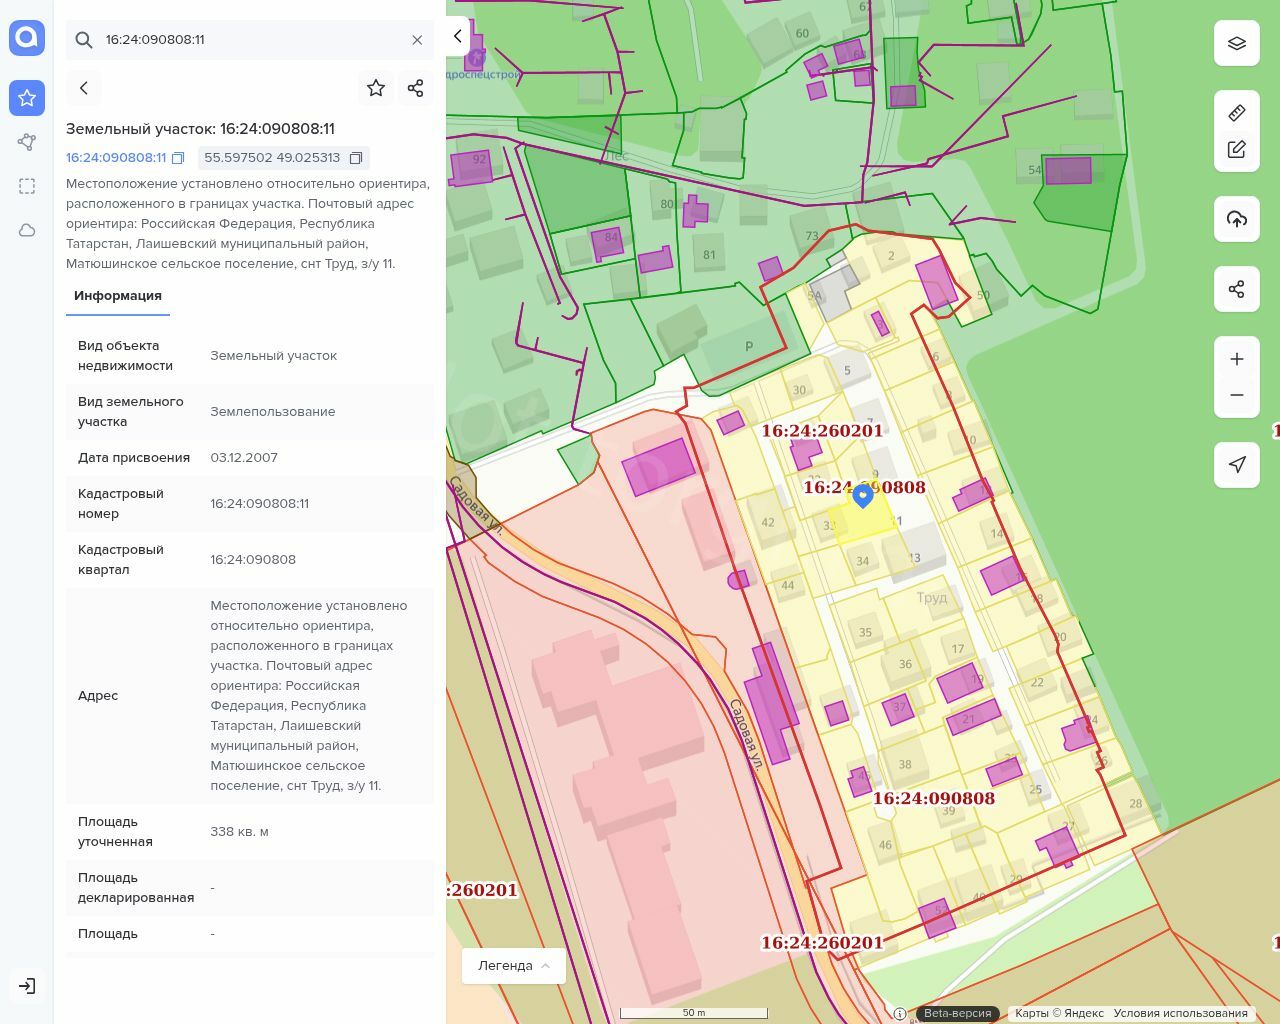Center map on my location
This screenshot has width=1280, height=1024.
click(x=1237, y=464)
